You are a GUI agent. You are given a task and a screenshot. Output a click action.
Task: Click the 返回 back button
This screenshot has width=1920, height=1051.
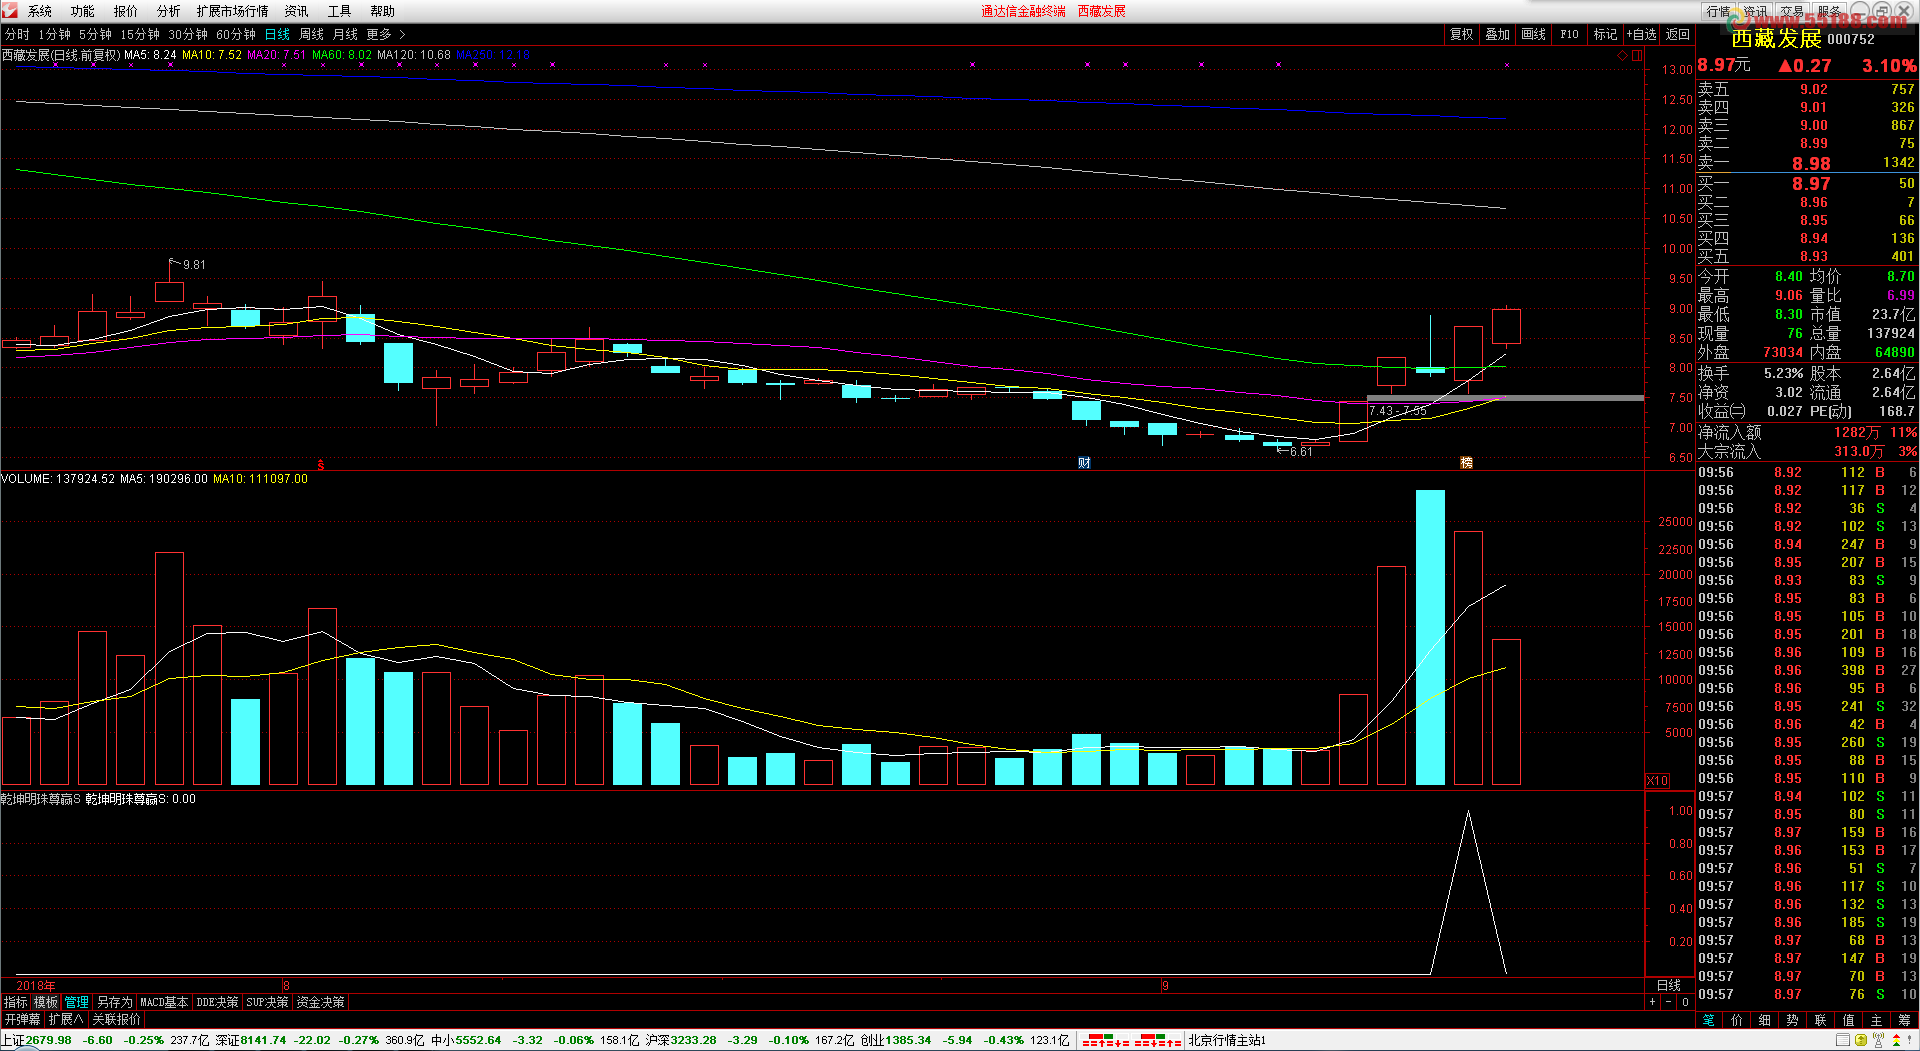click(1677, 34)
